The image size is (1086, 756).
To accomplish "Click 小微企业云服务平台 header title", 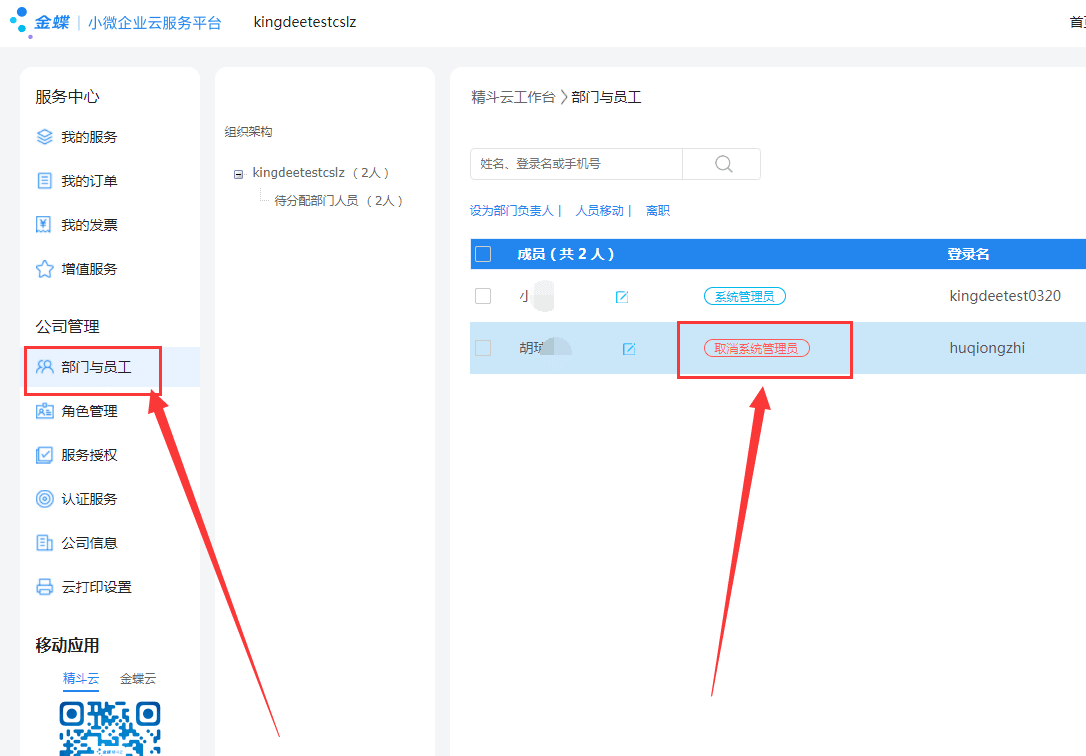I will [x=154, y=23].
